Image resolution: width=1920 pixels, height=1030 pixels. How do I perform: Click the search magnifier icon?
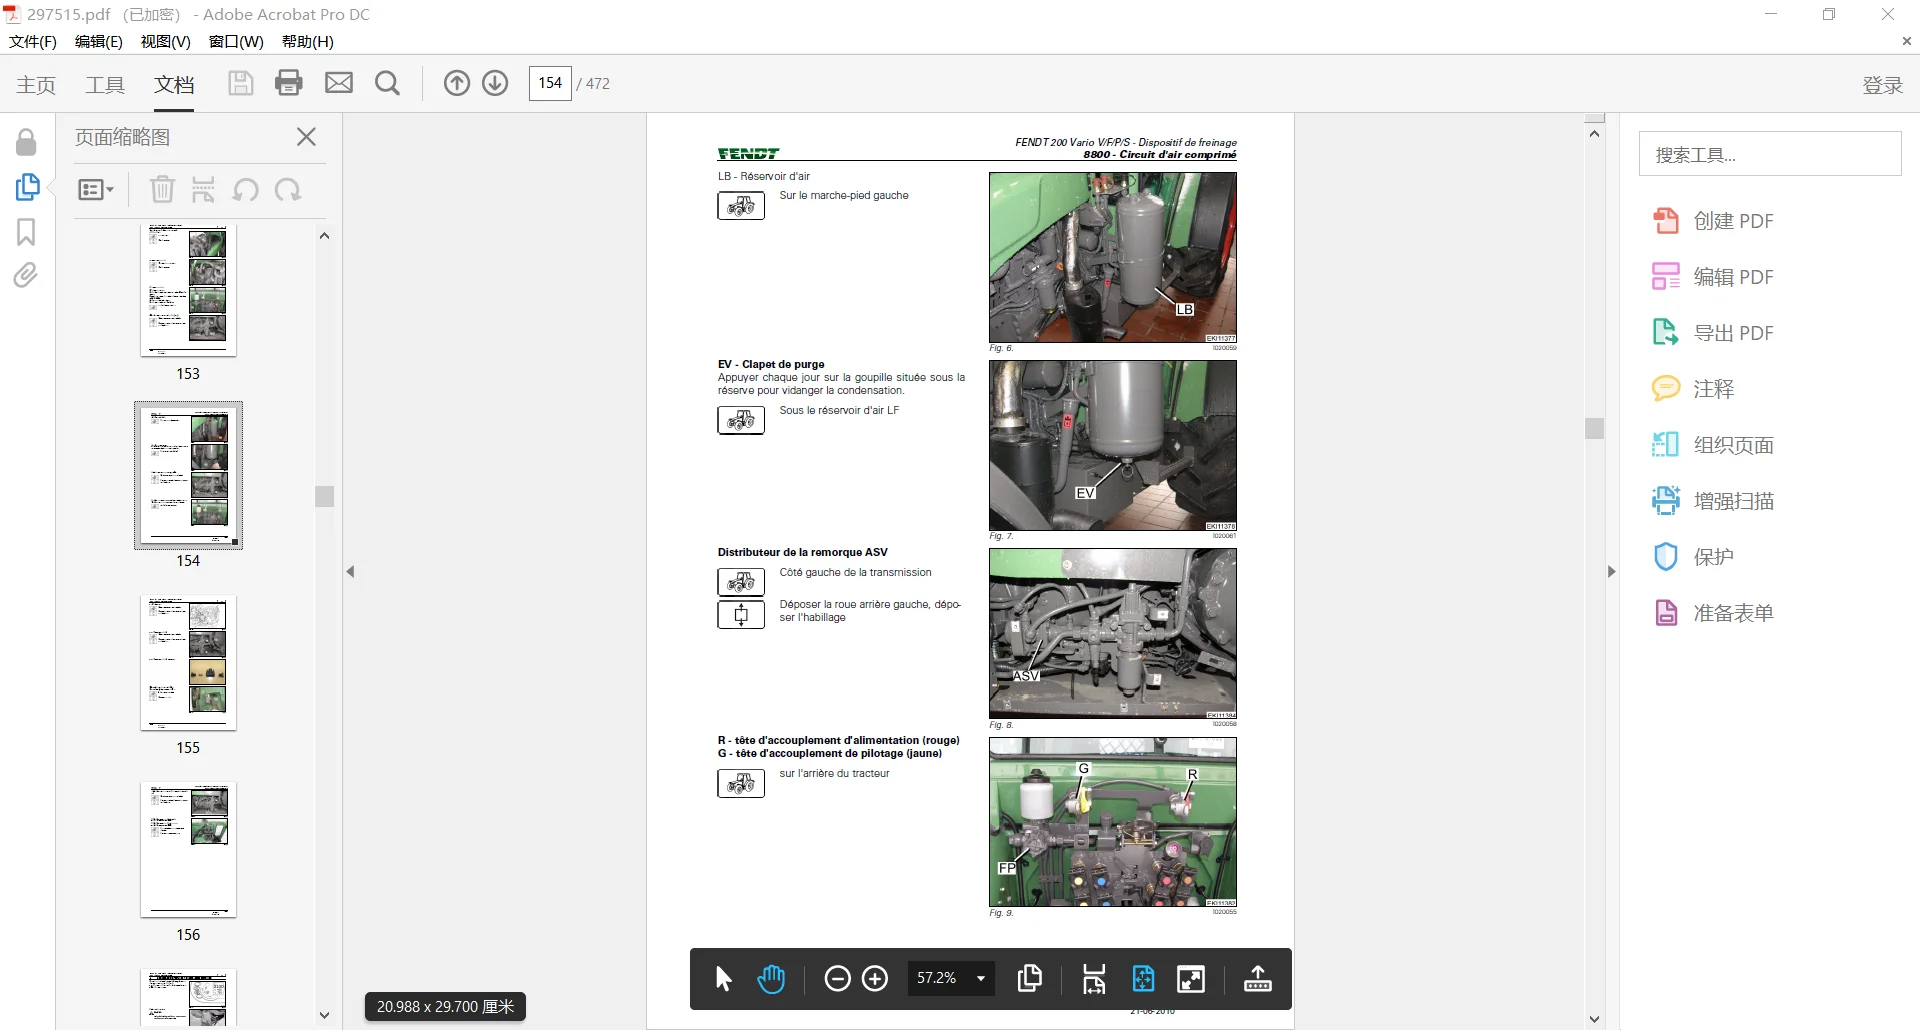pos(387,83)
